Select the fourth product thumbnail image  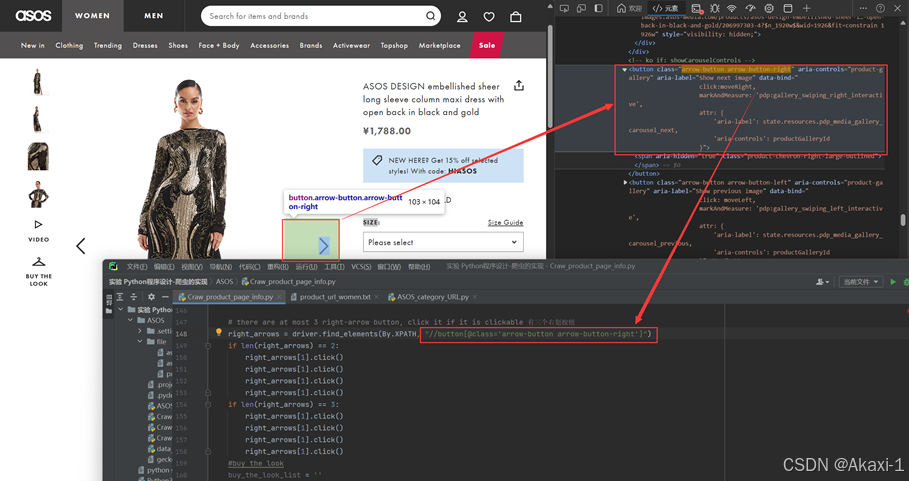pos(38,194)
